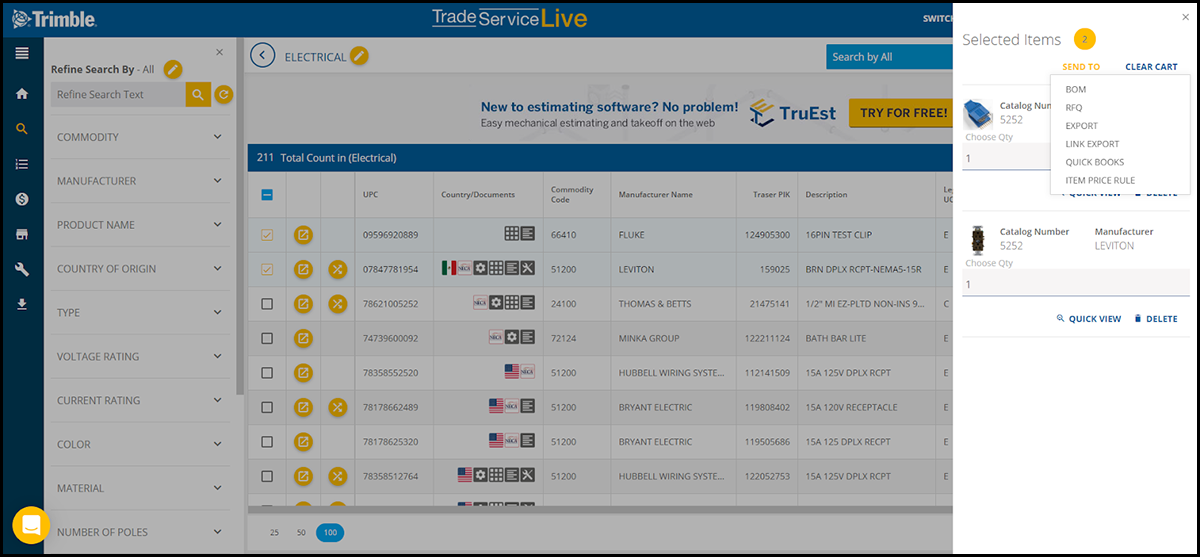Screen dimensions: 1200x557
Task: Open QUICK VIEW for the Leviton cart item
Action: click(x=1088, y=319)
